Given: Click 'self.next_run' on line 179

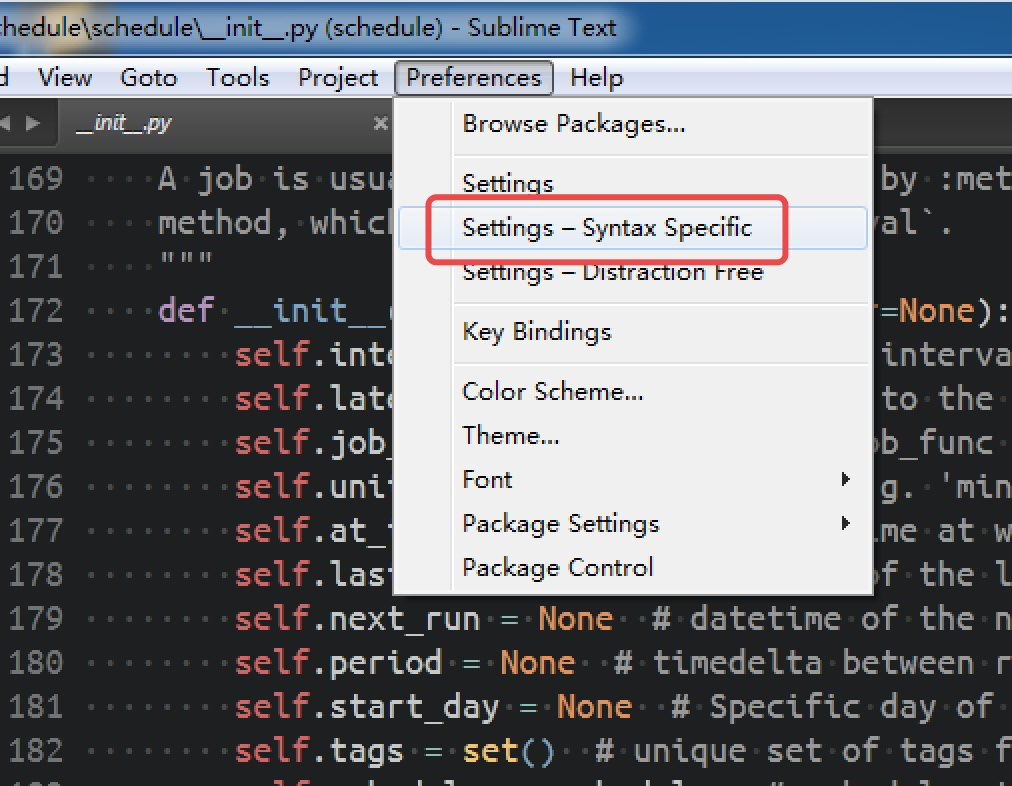Looking at the screenshot, I should tap(358, 618).
